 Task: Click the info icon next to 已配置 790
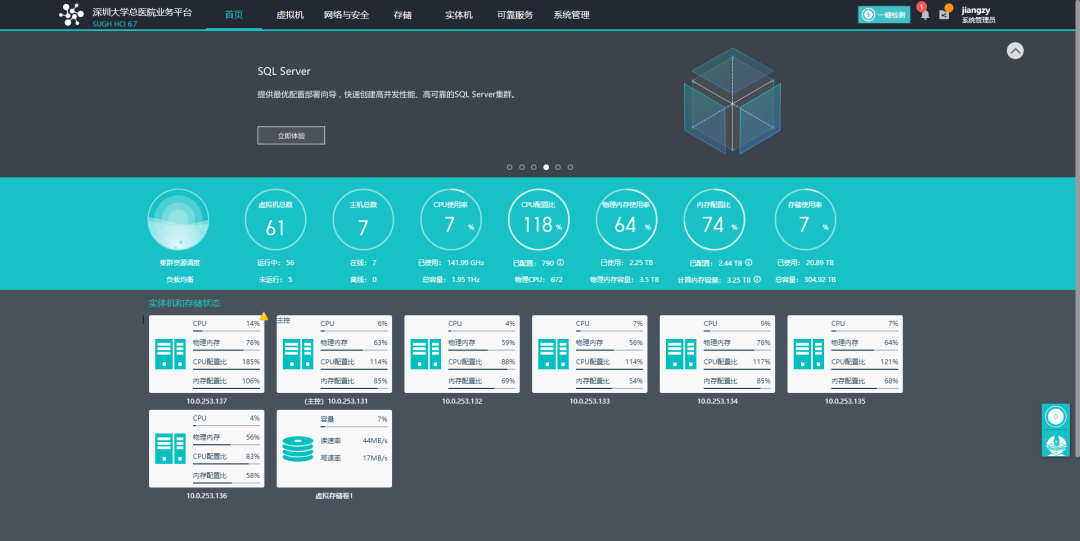click(x=561, y=263)
